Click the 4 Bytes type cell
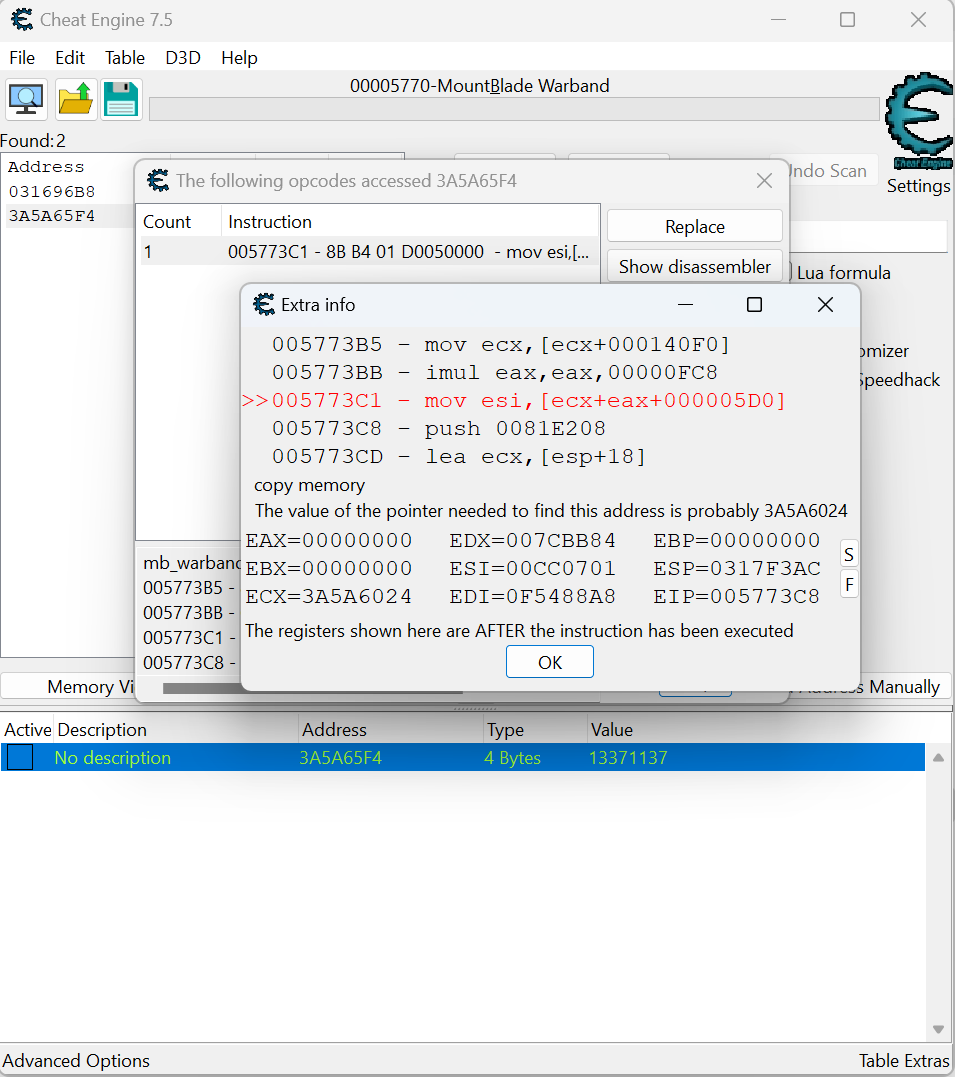Viewport: 955px width, 1077px height. pyautogui.click(x=512, y=758)
